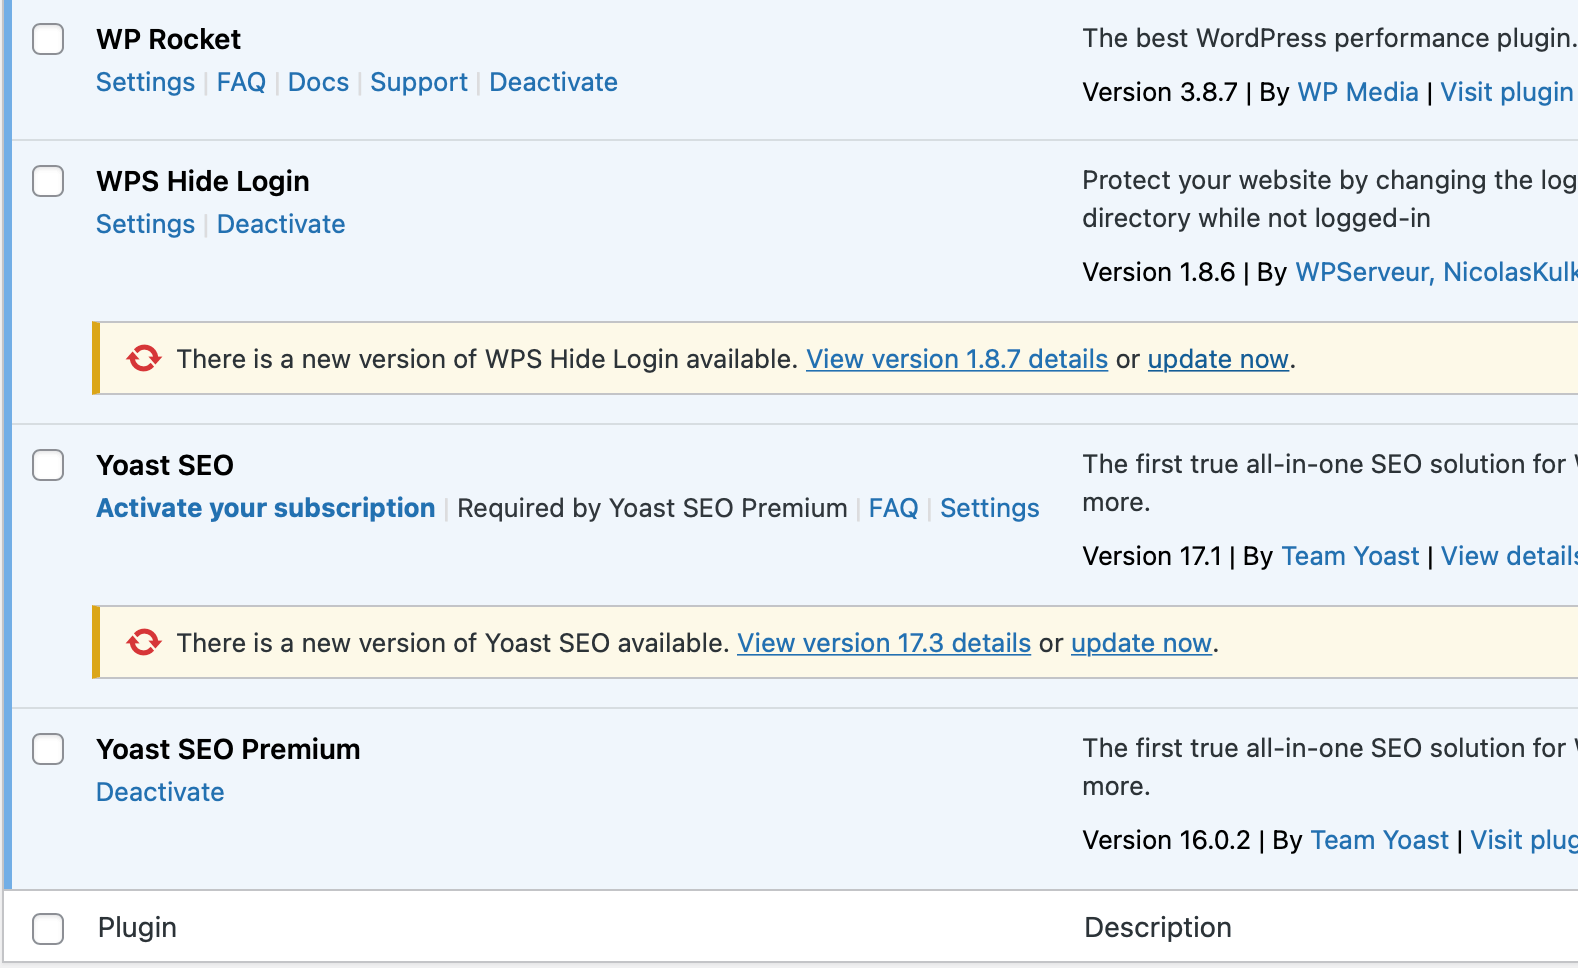
Task: Open WP Rocket Docs link
Action: (x=318, y=82)
